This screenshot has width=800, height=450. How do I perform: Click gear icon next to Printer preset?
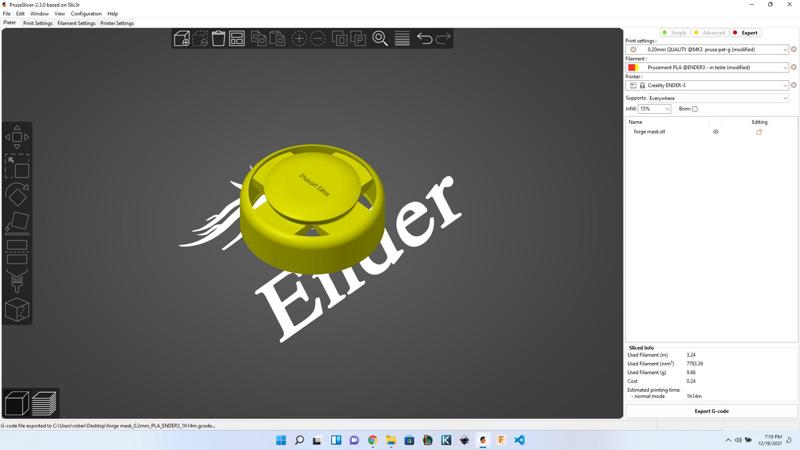793,85
